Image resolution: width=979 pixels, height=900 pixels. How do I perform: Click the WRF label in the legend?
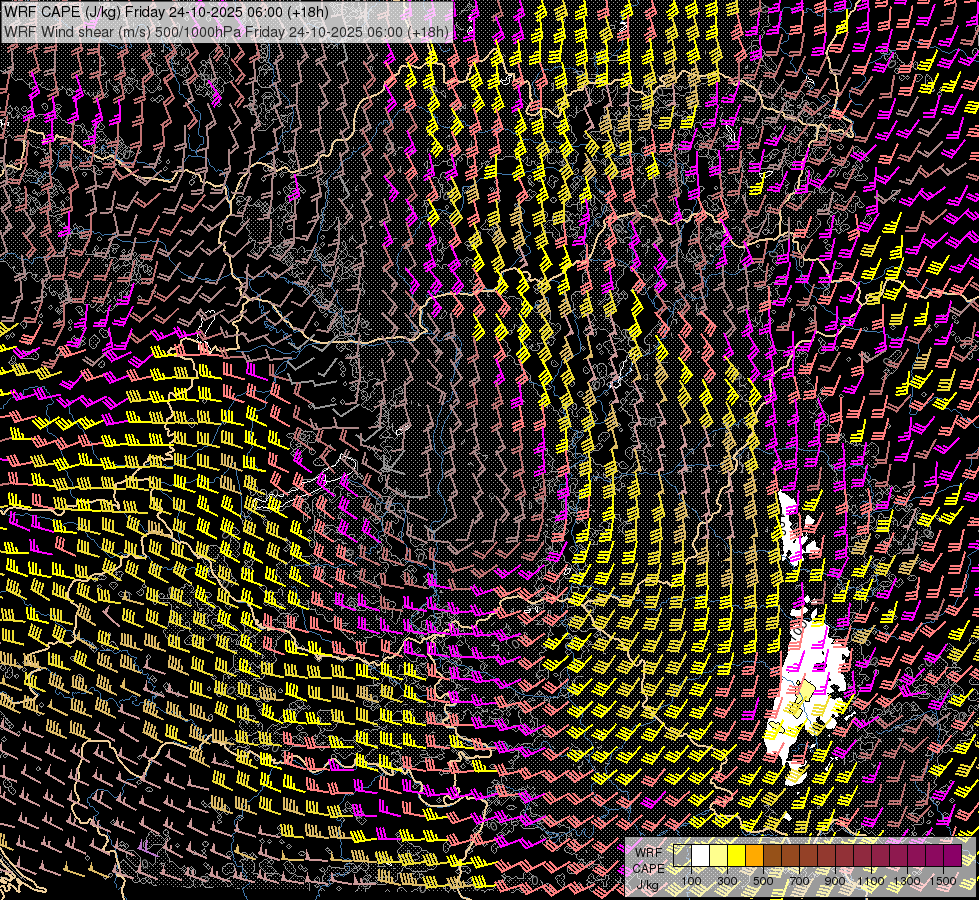click(x=649, y=853)
